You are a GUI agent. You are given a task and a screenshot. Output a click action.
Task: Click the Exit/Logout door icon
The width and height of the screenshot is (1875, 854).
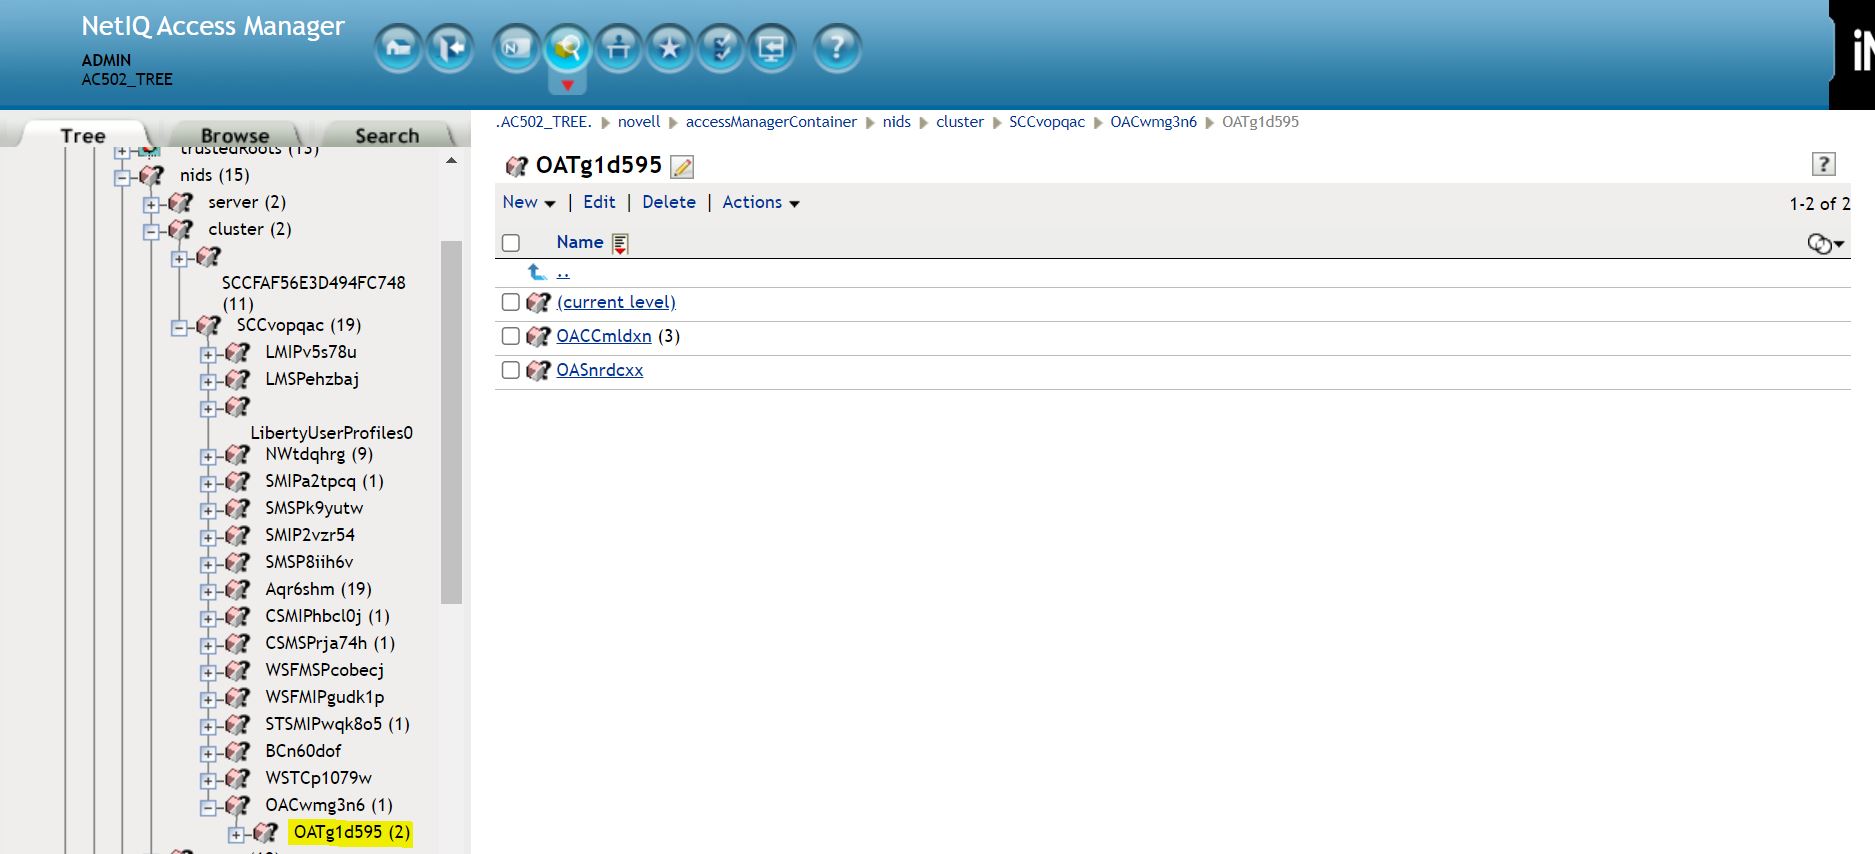[x=450, y=48]
